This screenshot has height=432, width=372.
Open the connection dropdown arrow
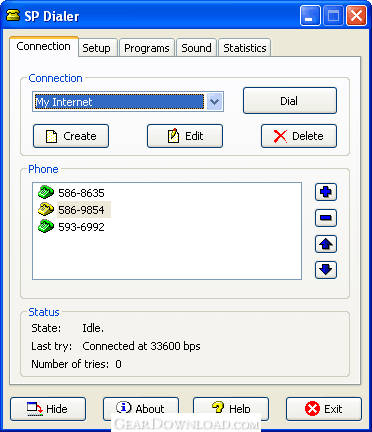coord(214,101)
